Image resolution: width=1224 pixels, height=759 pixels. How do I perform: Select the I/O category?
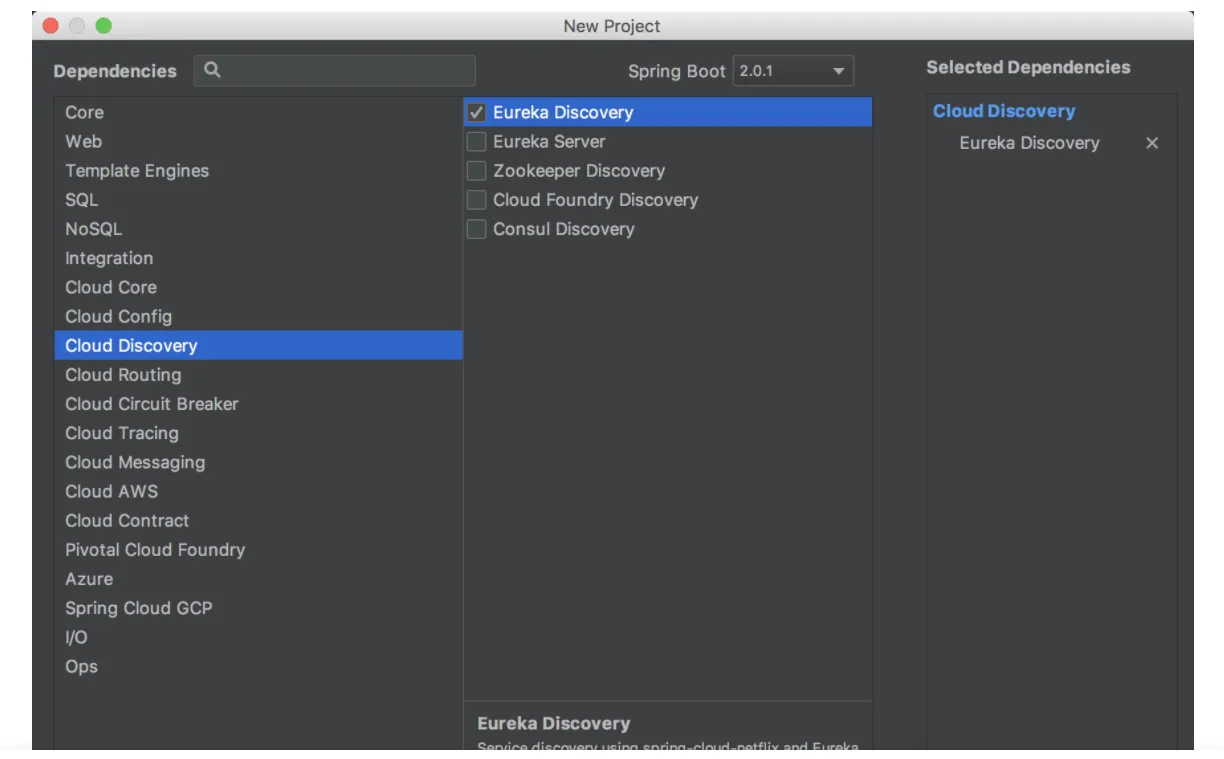258,636
